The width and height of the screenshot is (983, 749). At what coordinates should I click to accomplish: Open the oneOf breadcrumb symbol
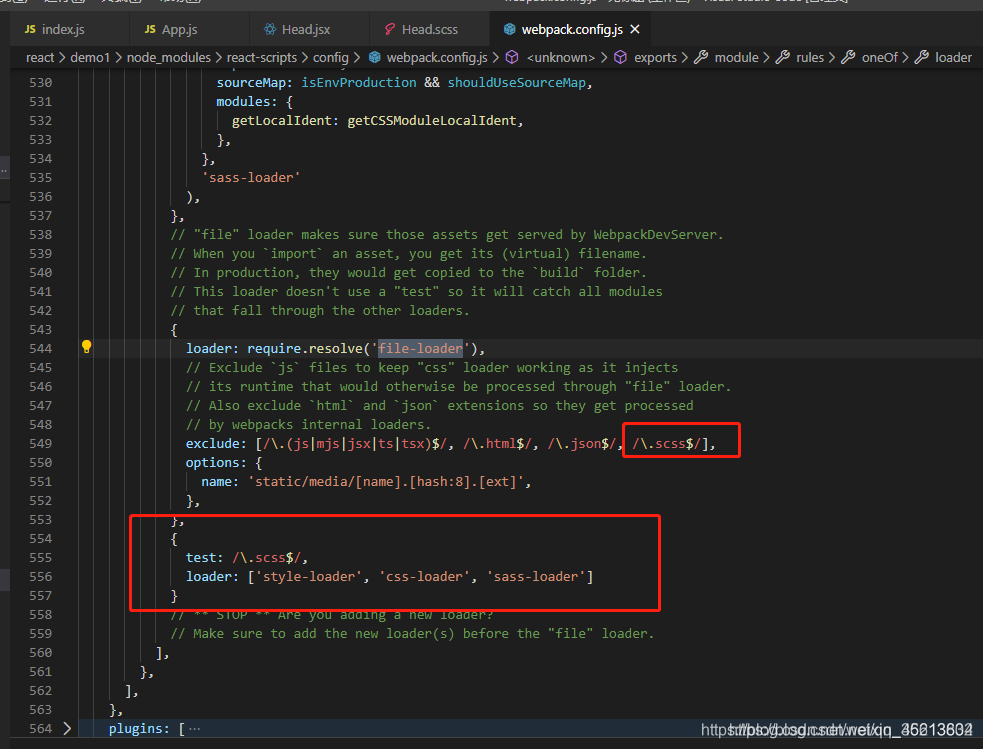pyautogui.click(x=880, y=58)
